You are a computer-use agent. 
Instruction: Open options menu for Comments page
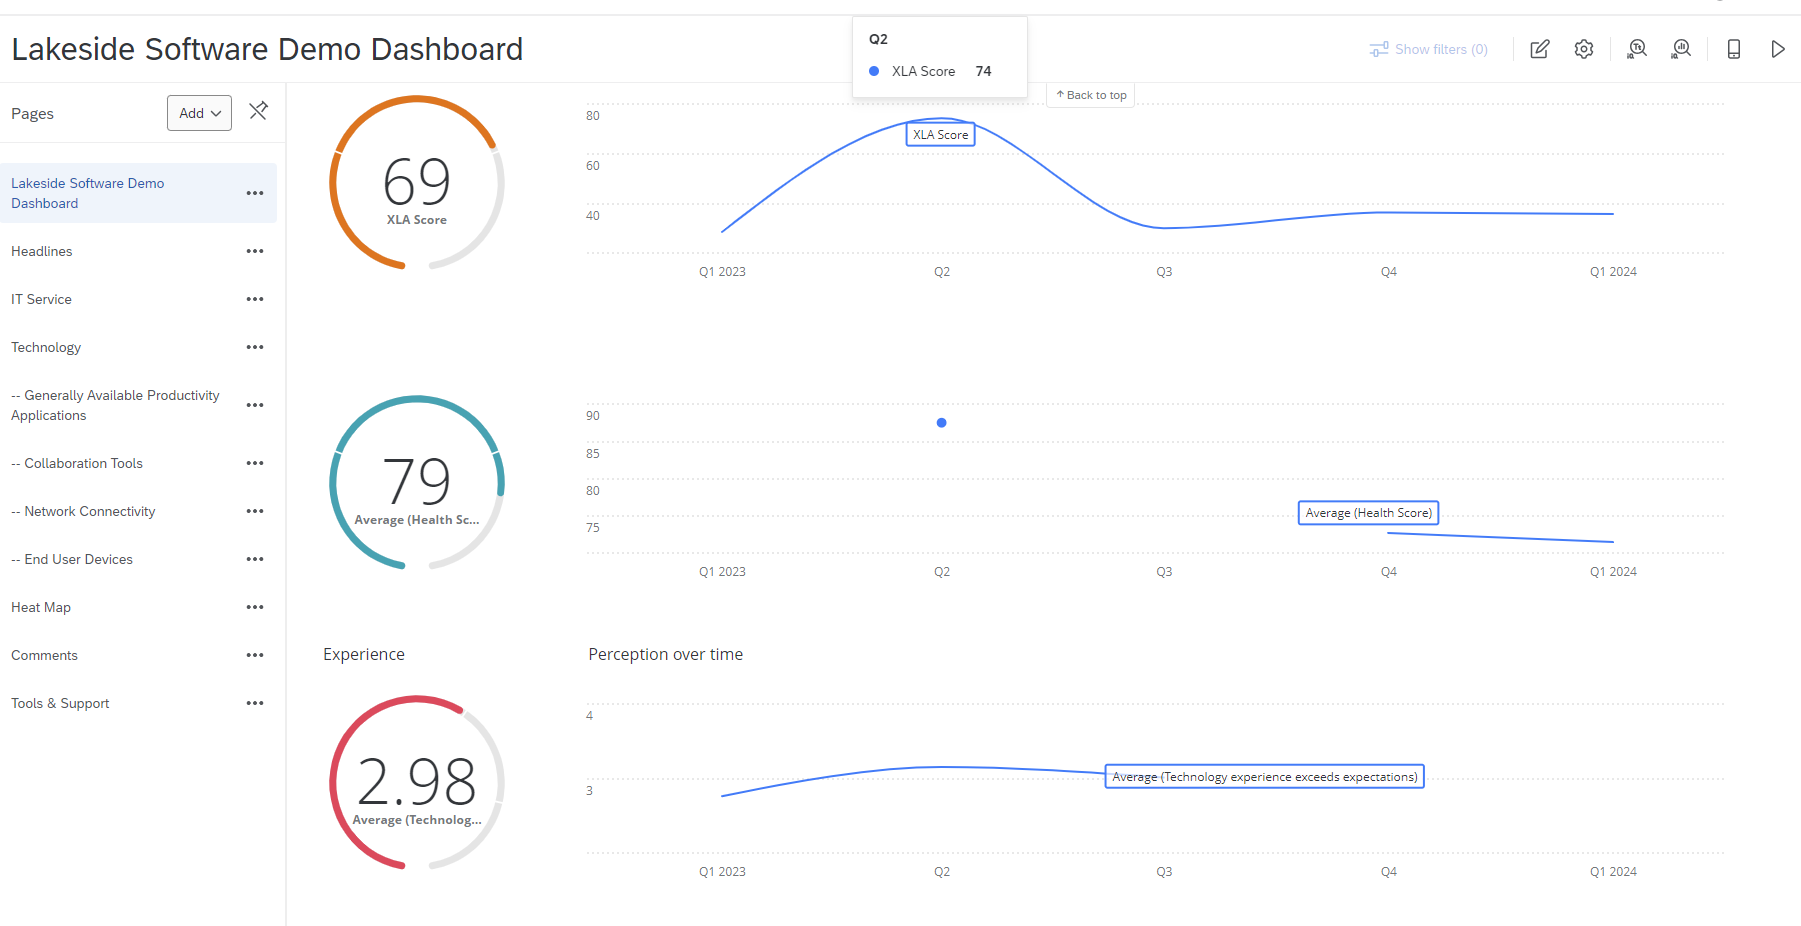tap(255, 655)
